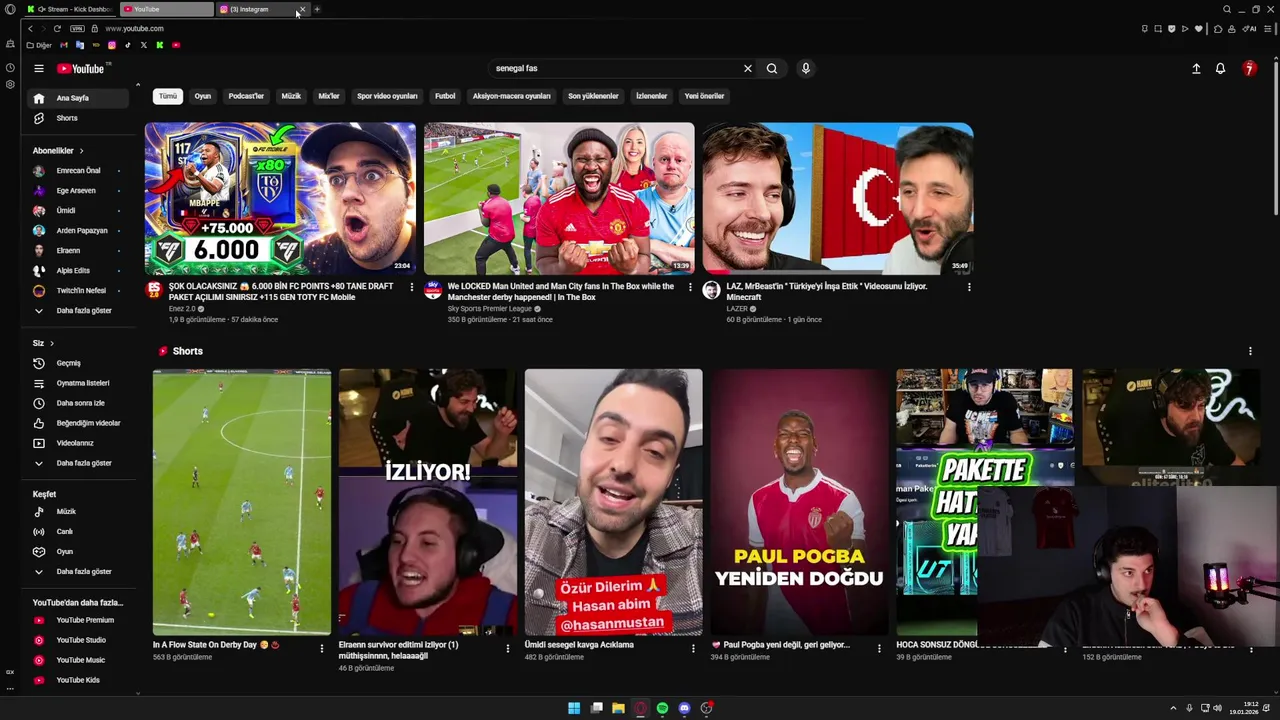Select the Tümü filter chip

[x=167, y=96]
